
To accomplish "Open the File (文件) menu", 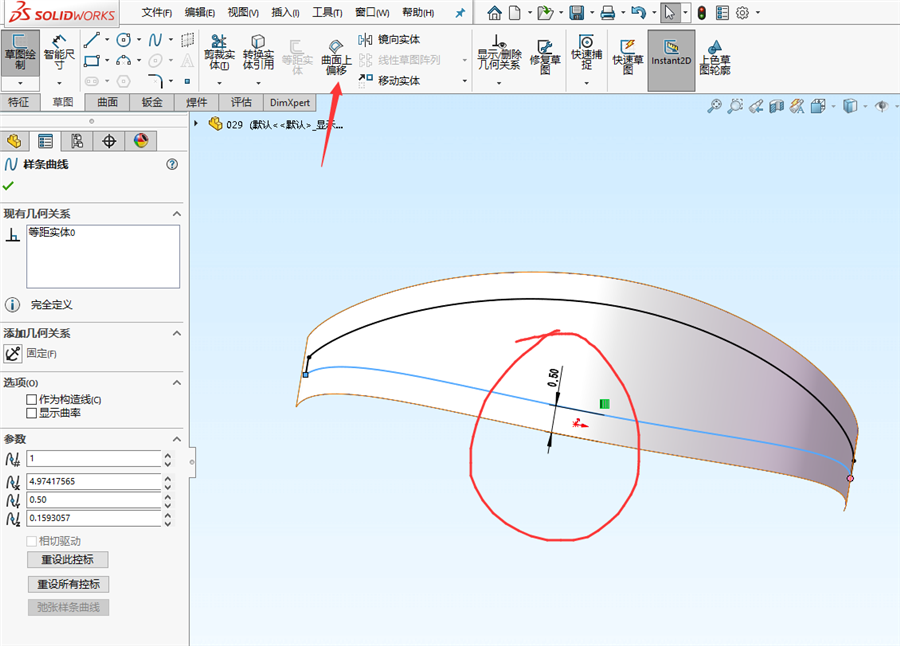I will [157, 13].
